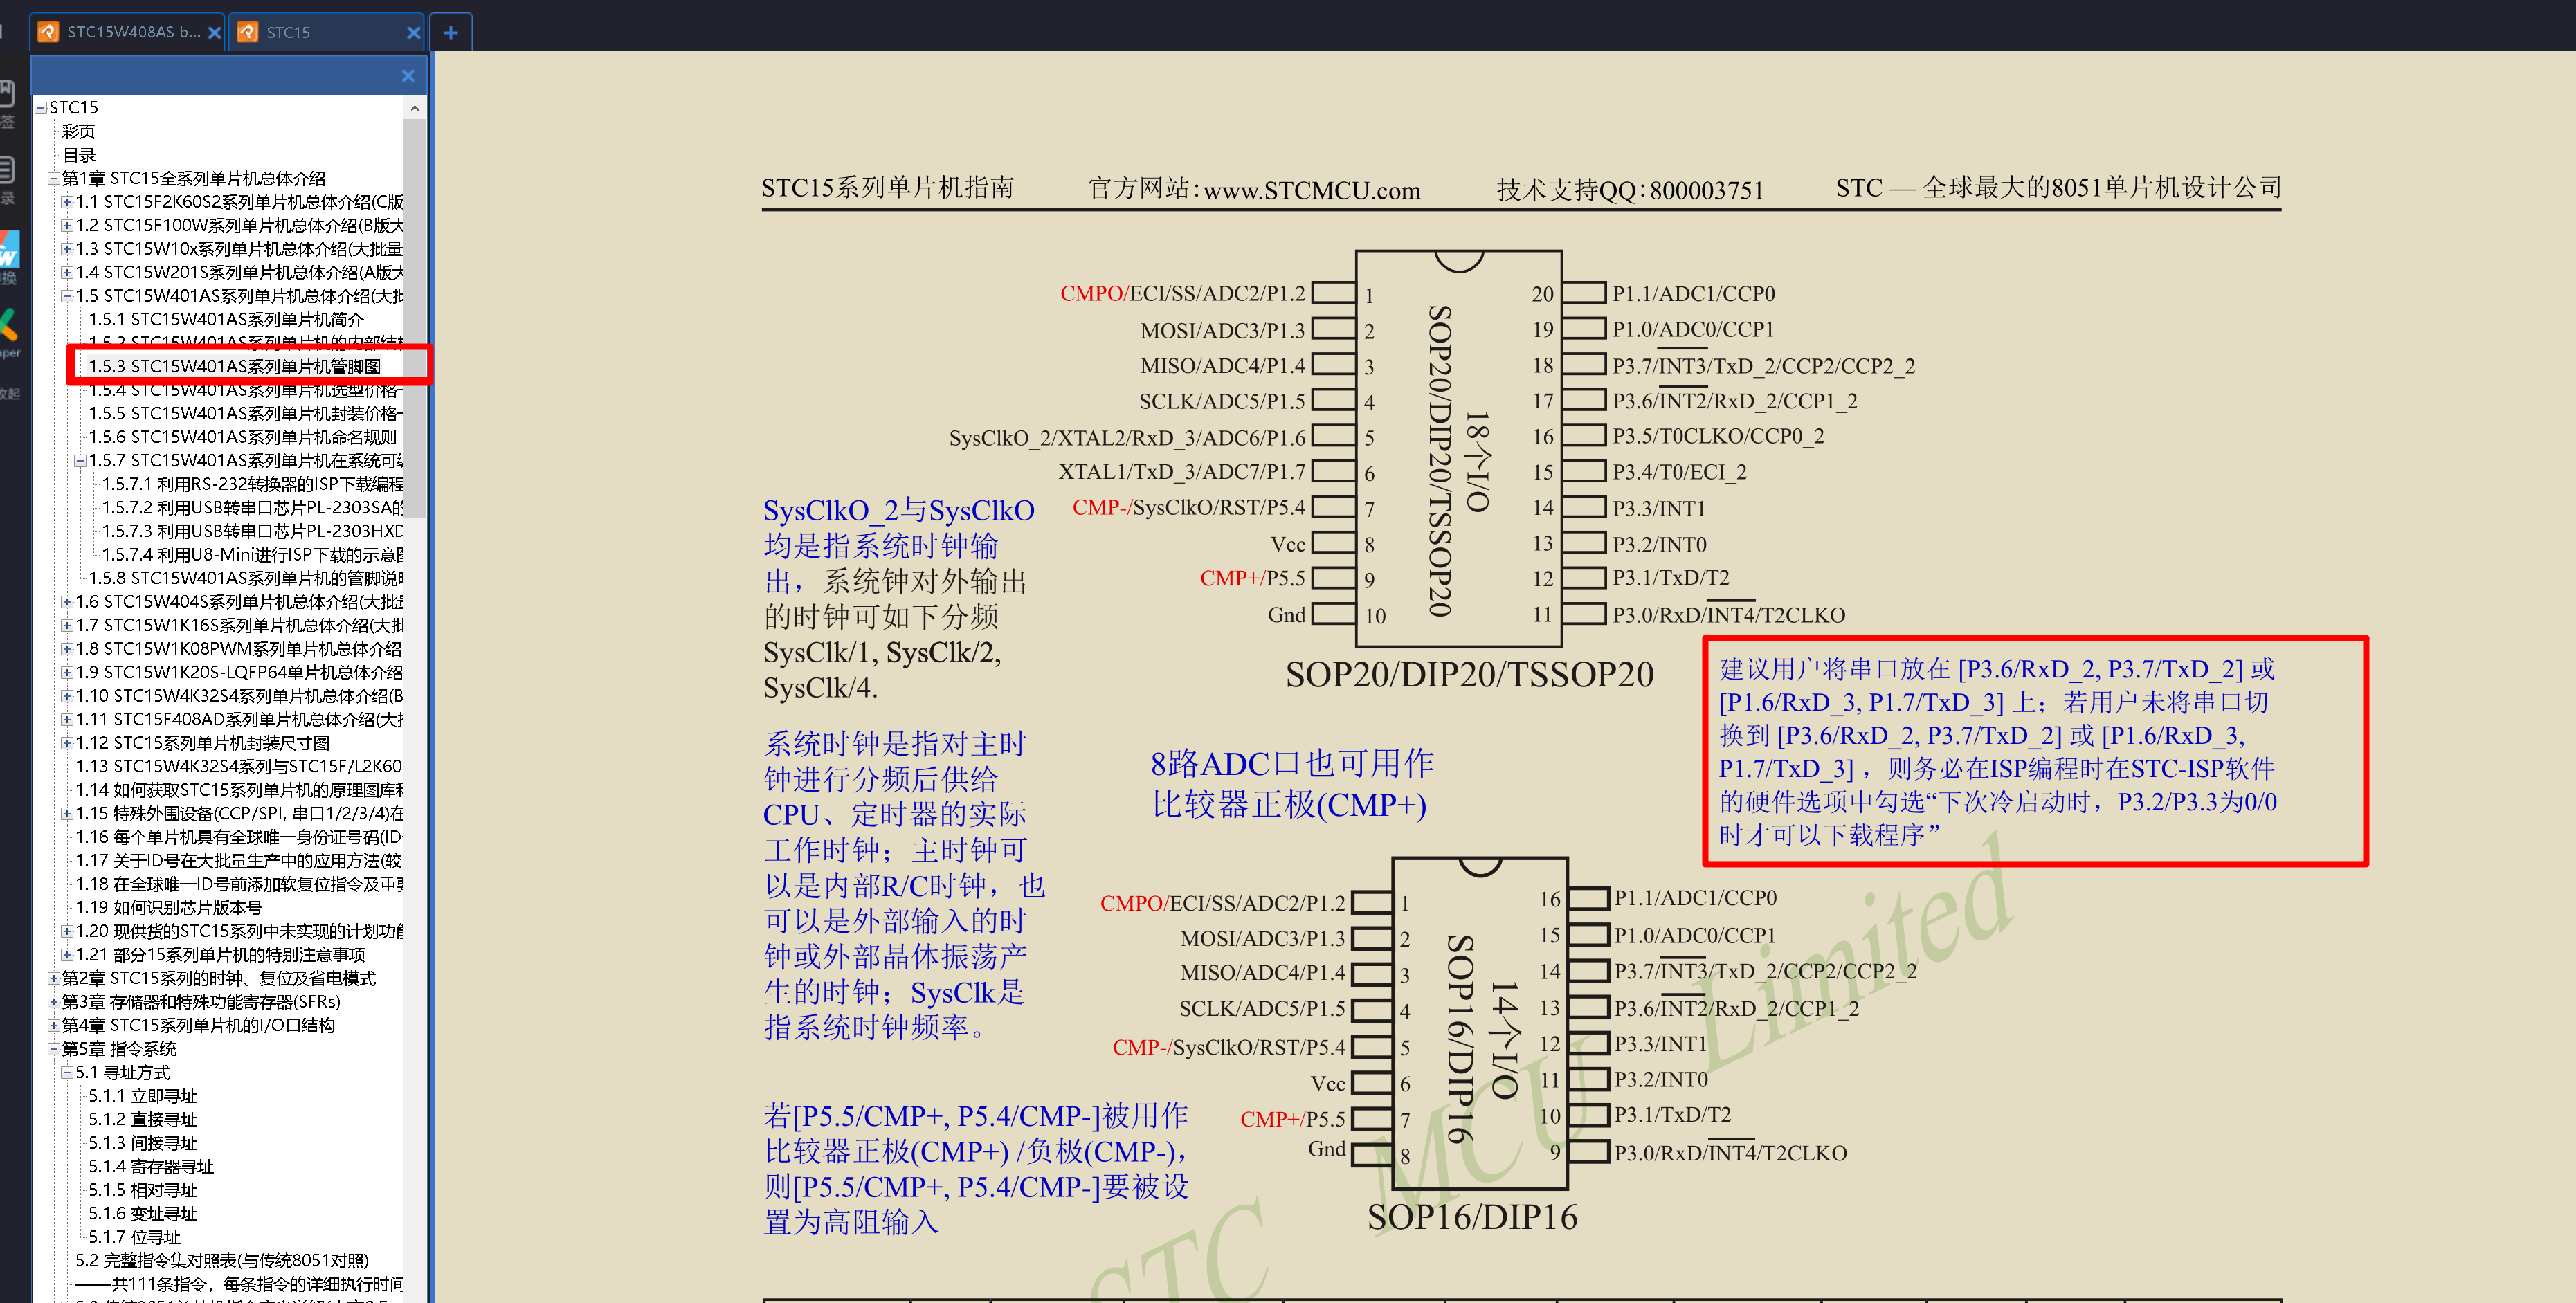Viewport: 2576px width, 1303px height.
Task: Expand 1.11 STC15F408AD系列 node
Action: point(67,720)
